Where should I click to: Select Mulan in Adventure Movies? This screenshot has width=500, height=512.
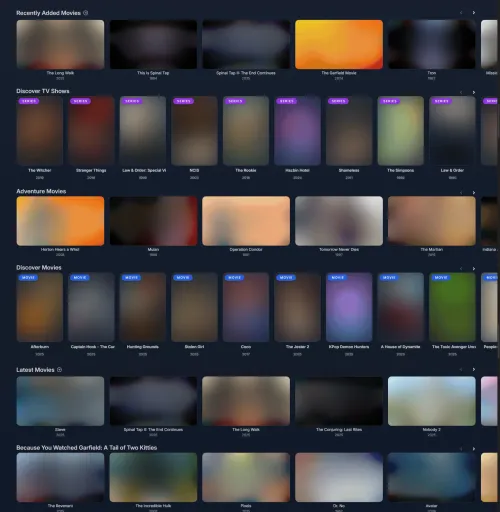(153, 221)
